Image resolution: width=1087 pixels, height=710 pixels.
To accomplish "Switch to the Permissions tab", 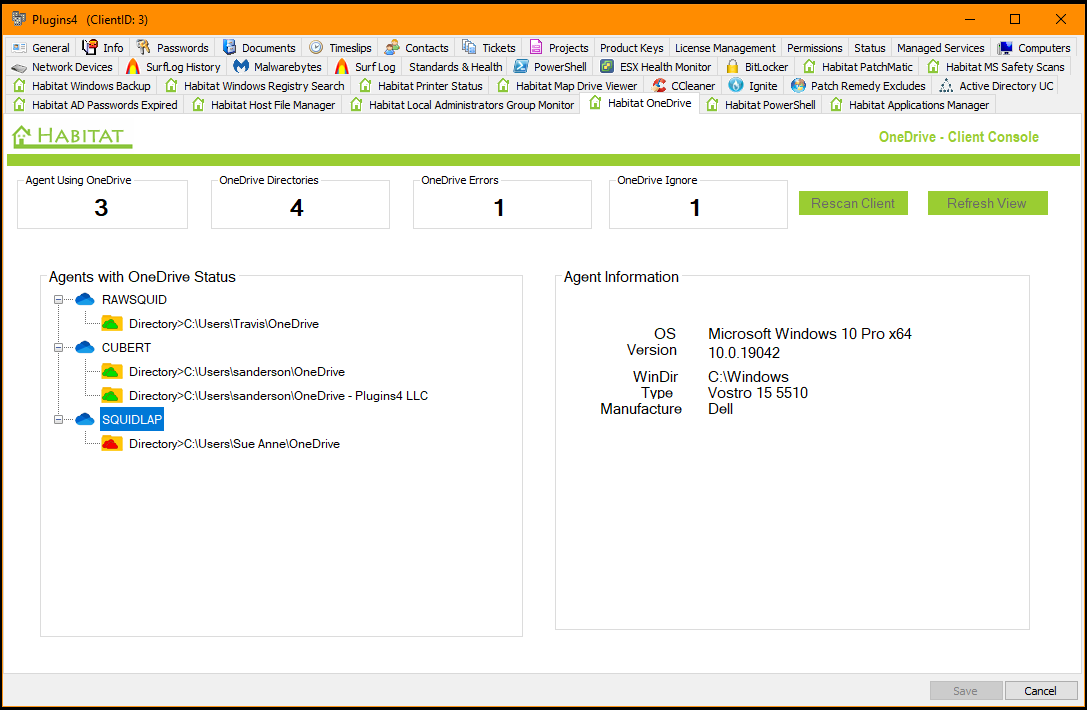I will pos(815,48).
